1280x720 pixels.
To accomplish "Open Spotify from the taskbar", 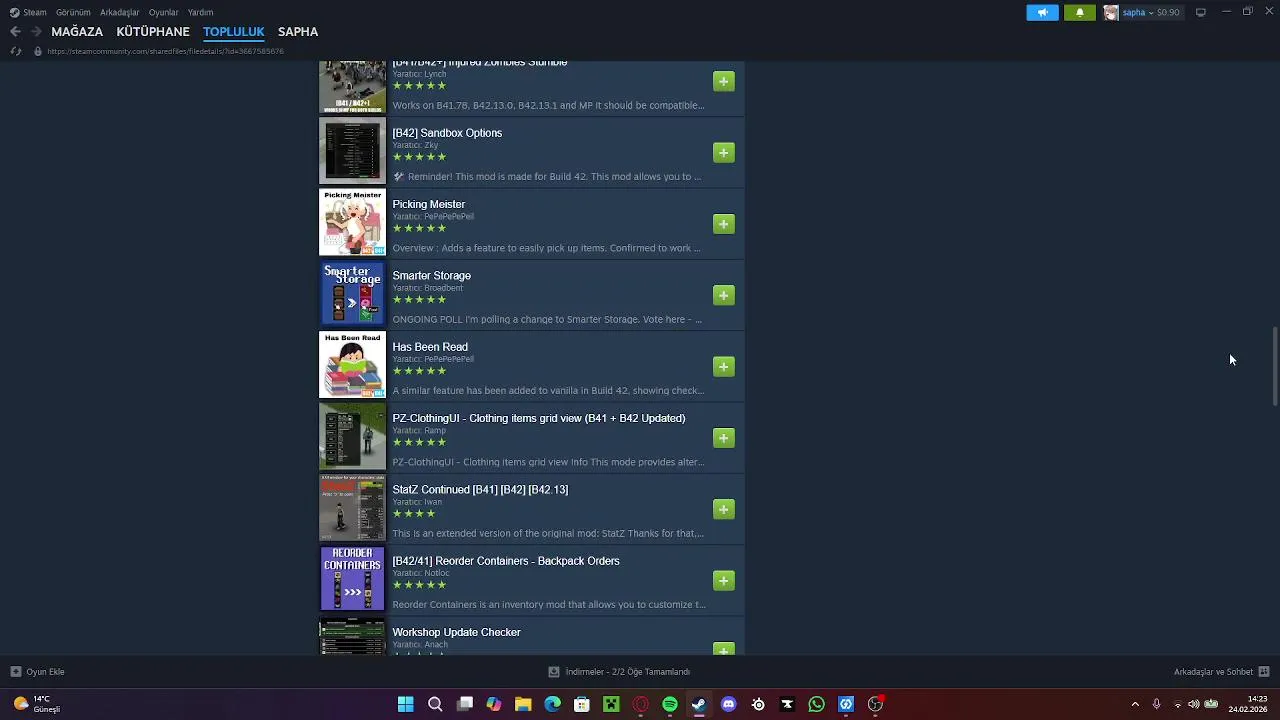I will 670,704.
